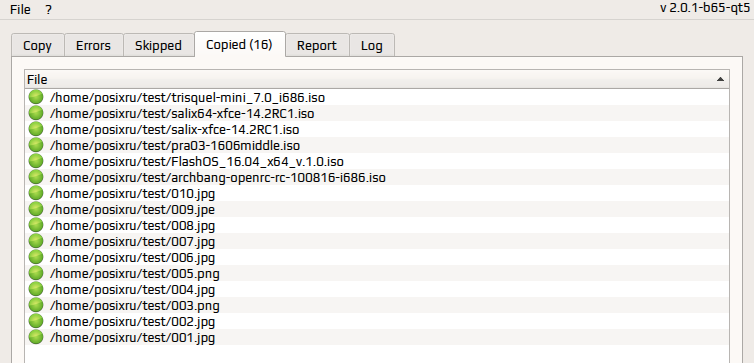Click green icon beside pra03-1606middle.iso
This screenshot has height=363, width=754.
[x=36, y=145]
